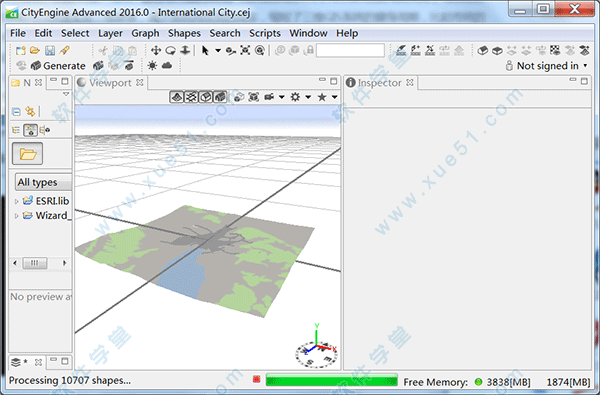
Task: Click the Frame Selection toolbar icon
Action: 245,50
